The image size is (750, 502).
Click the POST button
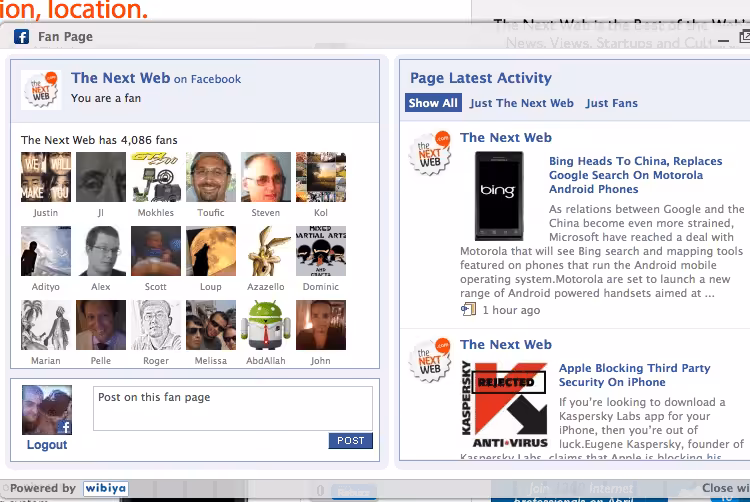click(351, 441)
